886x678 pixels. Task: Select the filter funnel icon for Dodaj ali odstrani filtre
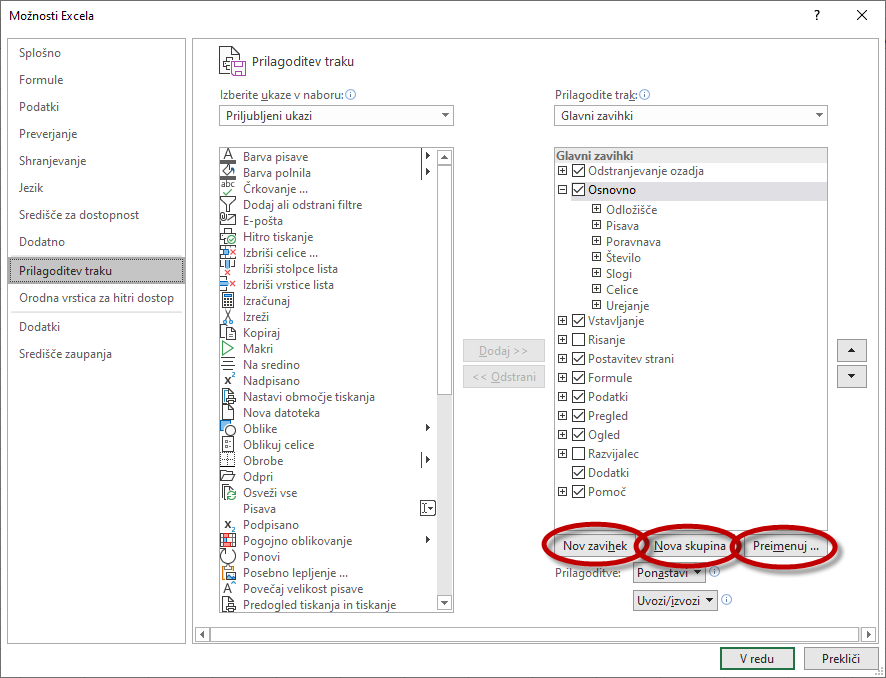click(x=228, y=205)
